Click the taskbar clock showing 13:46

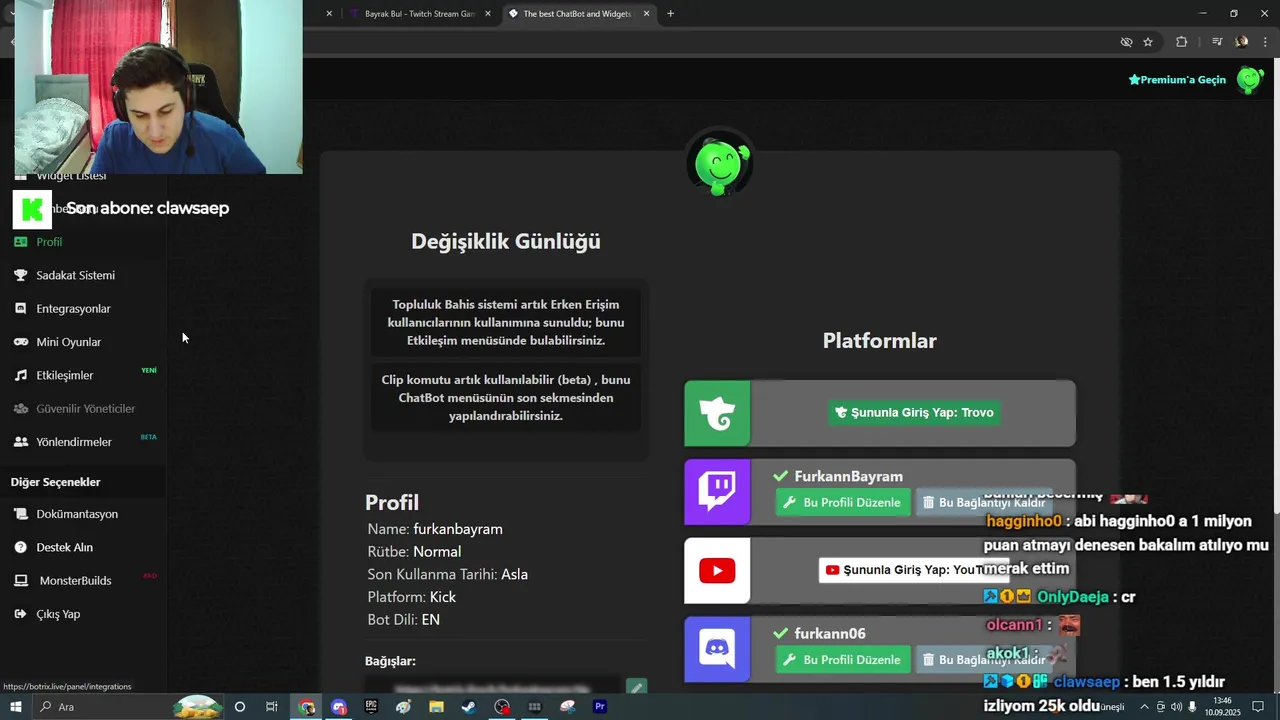[x=1221, y=707]
